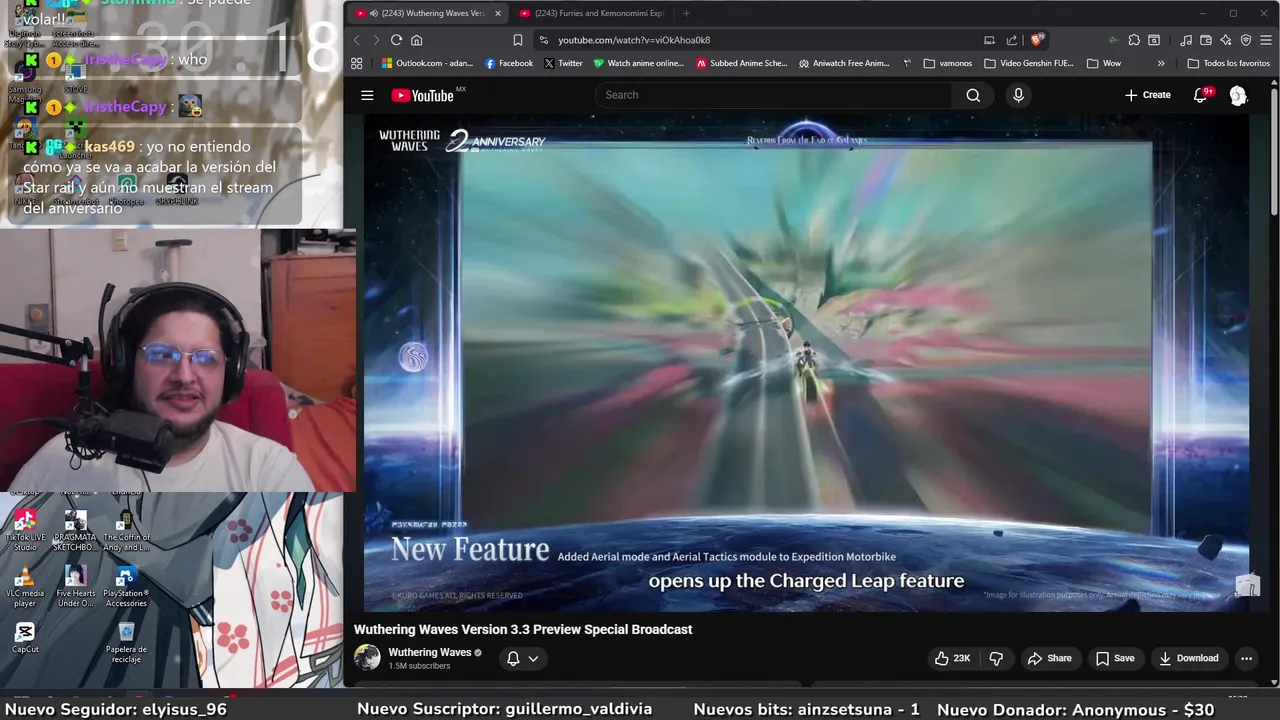Open the Brave VPN shield icon
Viewport: 1280px width, 720px height.
tap(1246, 40)
